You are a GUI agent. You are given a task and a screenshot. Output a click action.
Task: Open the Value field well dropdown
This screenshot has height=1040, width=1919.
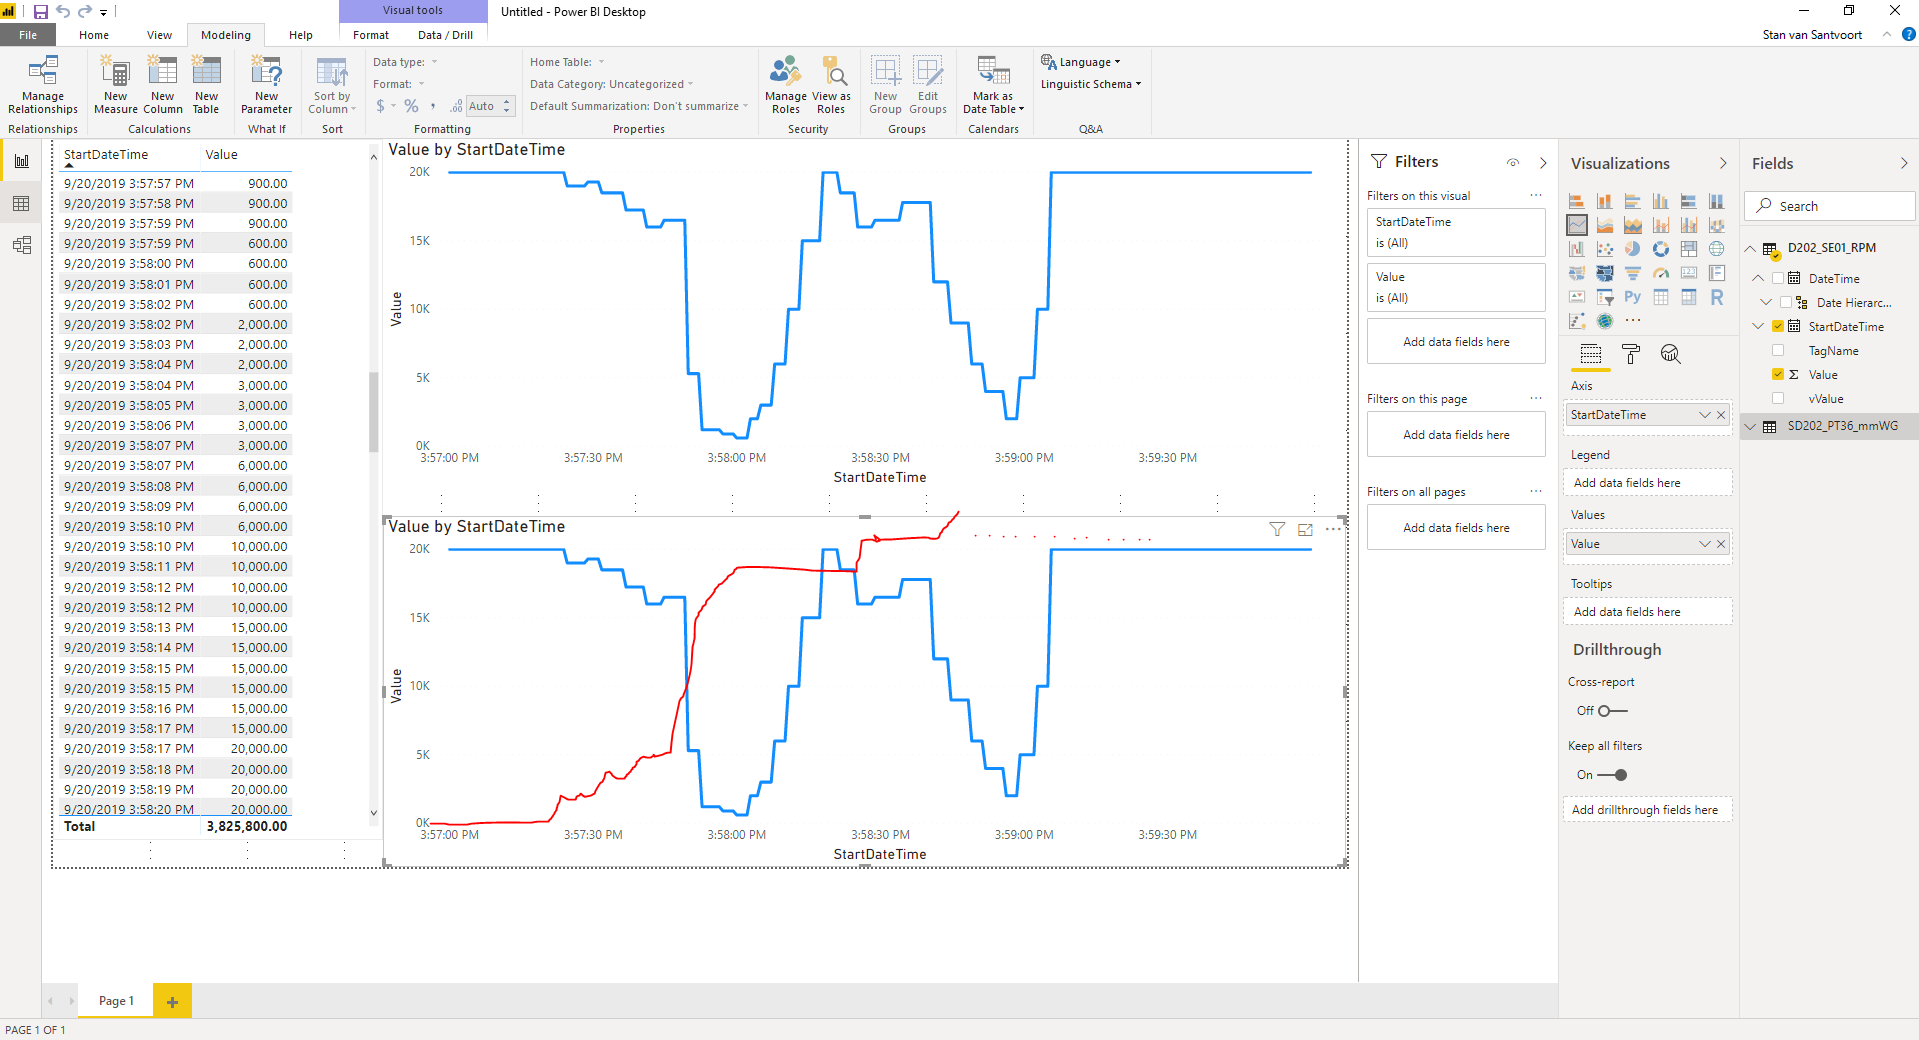pos(1705,544)
